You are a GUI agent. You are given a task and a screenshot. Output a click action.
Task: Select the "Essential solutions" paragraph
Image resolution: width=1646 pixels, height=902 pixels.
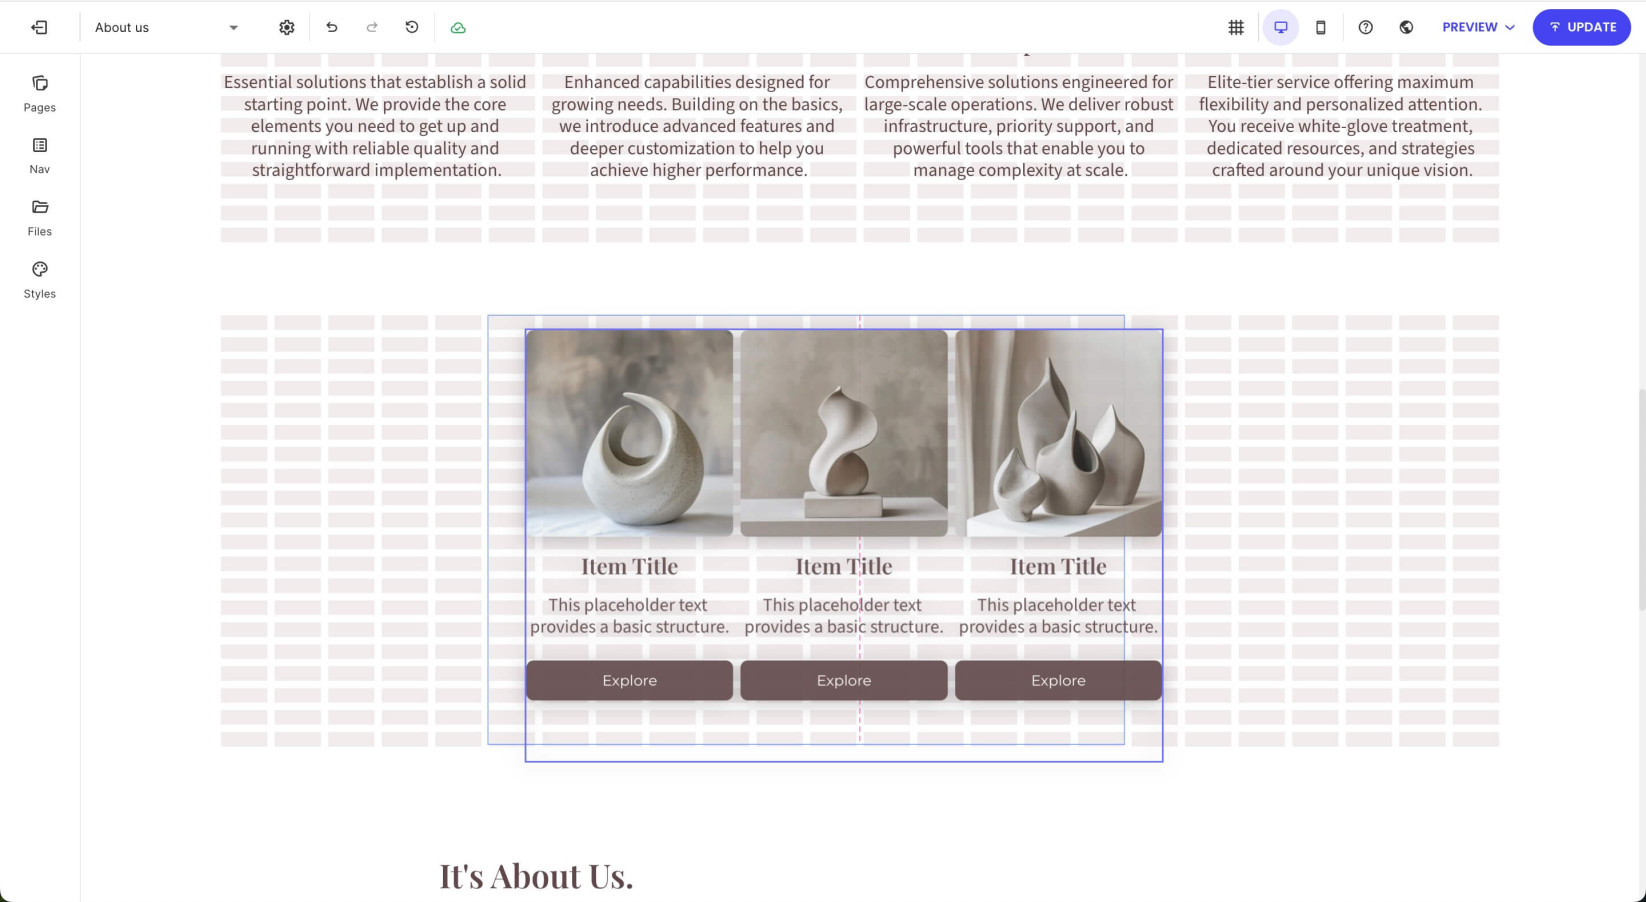click(376, 126)
